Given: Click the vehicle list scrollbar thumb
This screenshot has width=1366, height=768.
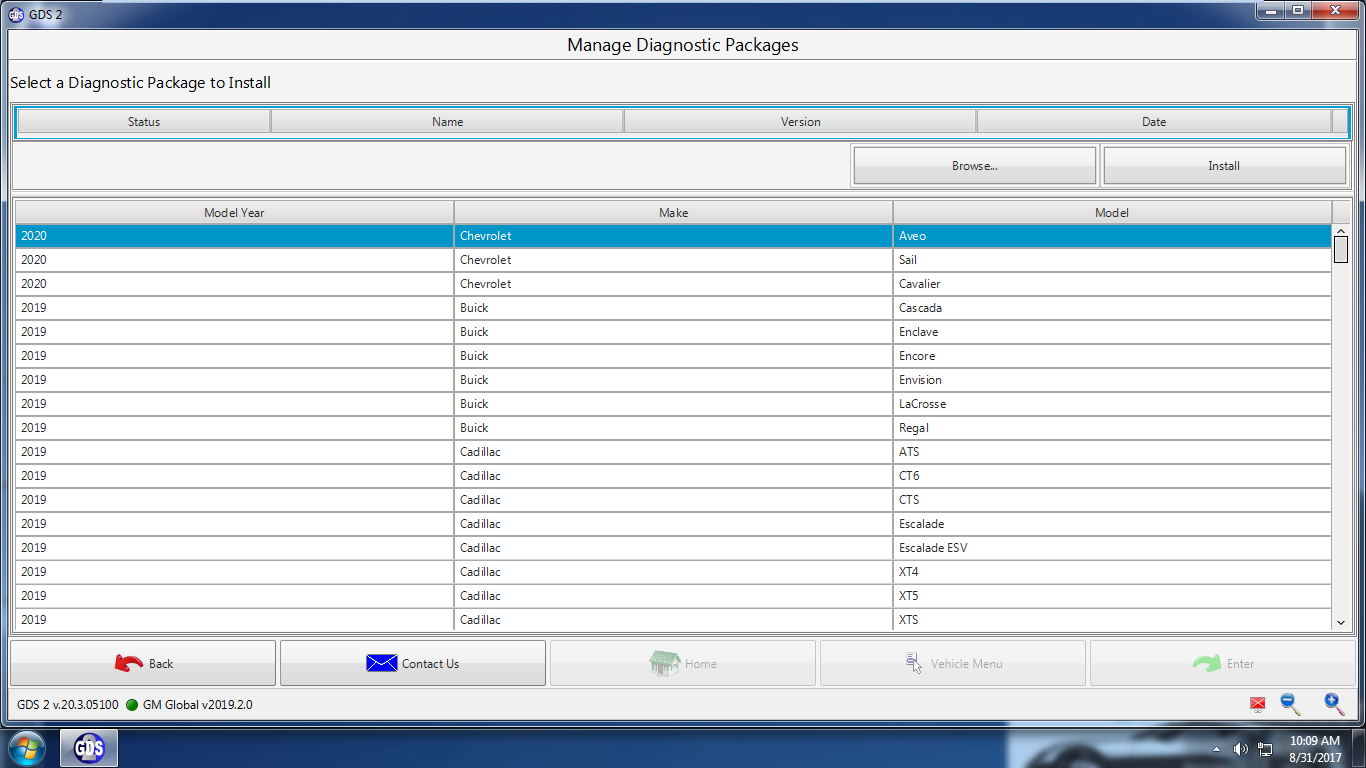Looking at the screenshot, I should click(1341, 249).
